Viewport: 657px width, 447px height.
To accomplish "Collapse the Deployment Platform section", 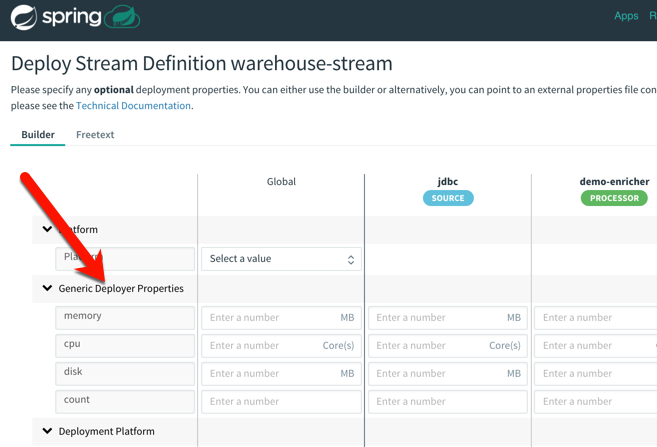I will 47,432.
